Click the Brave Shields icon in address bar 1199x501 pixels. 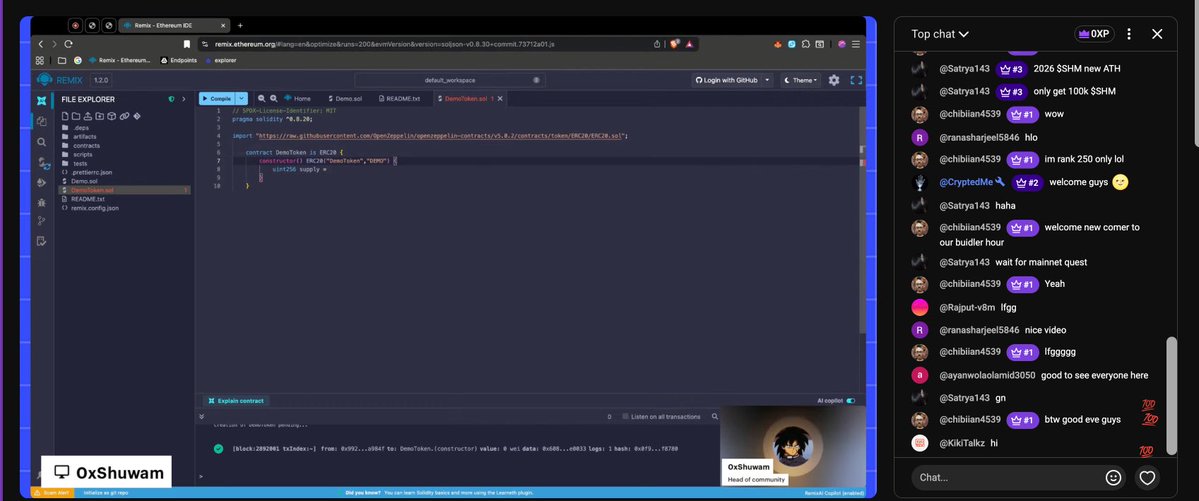pos(674,44)
